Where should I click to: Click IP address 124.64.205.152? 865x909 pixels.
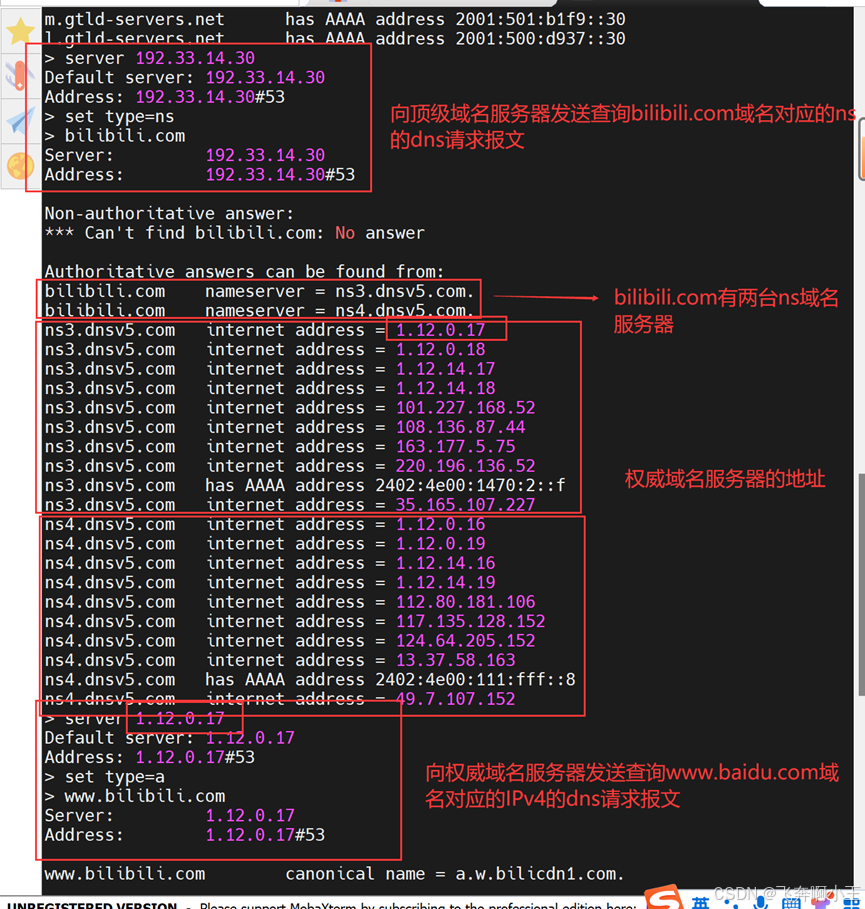pos(466,641)
